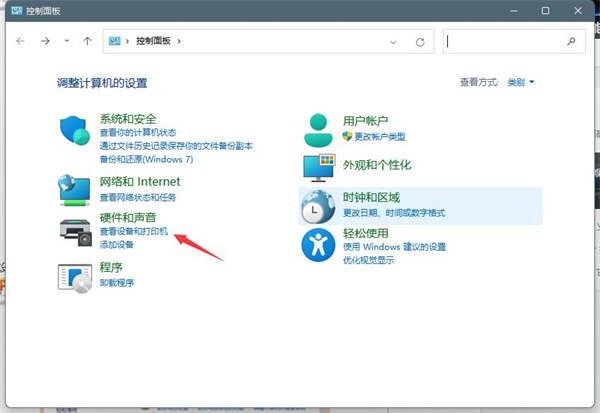Screen dimensions: 600x413
Task: Click 控制面板 breadcrumb in address bar
Action: 154,42
